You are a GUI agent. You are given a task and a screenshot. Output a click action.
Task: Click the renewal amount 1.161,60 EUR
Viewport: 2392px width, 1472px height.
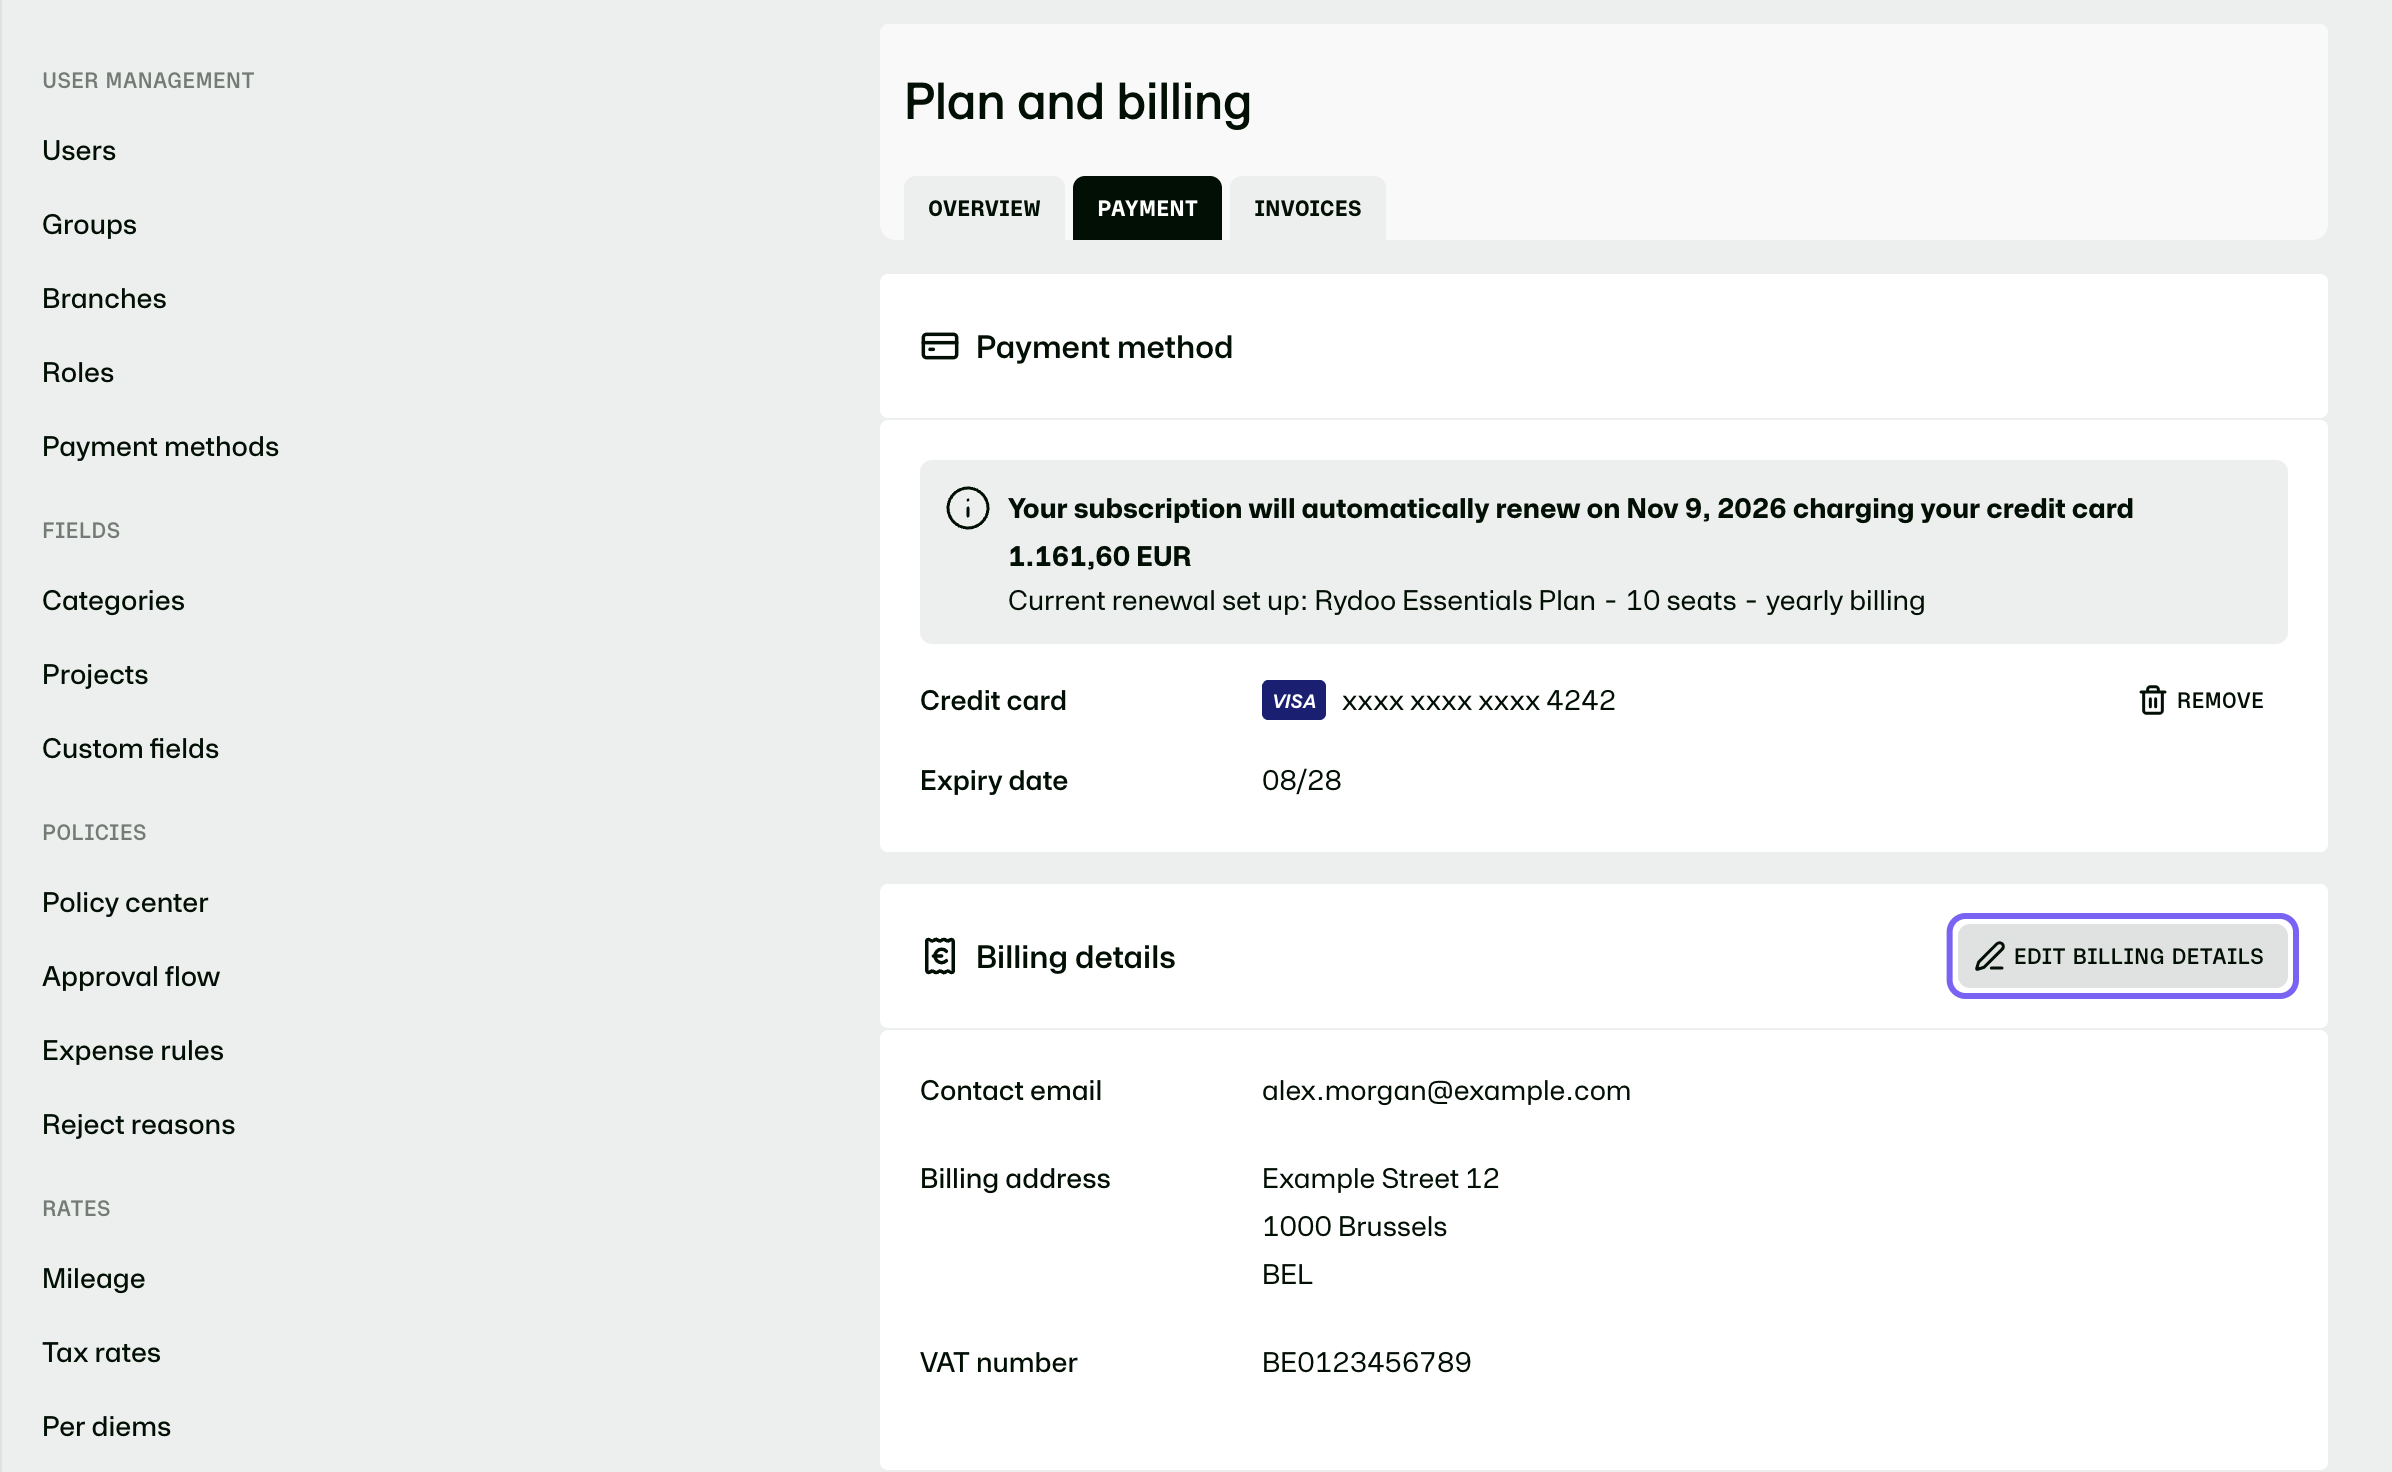point(1099,556)
